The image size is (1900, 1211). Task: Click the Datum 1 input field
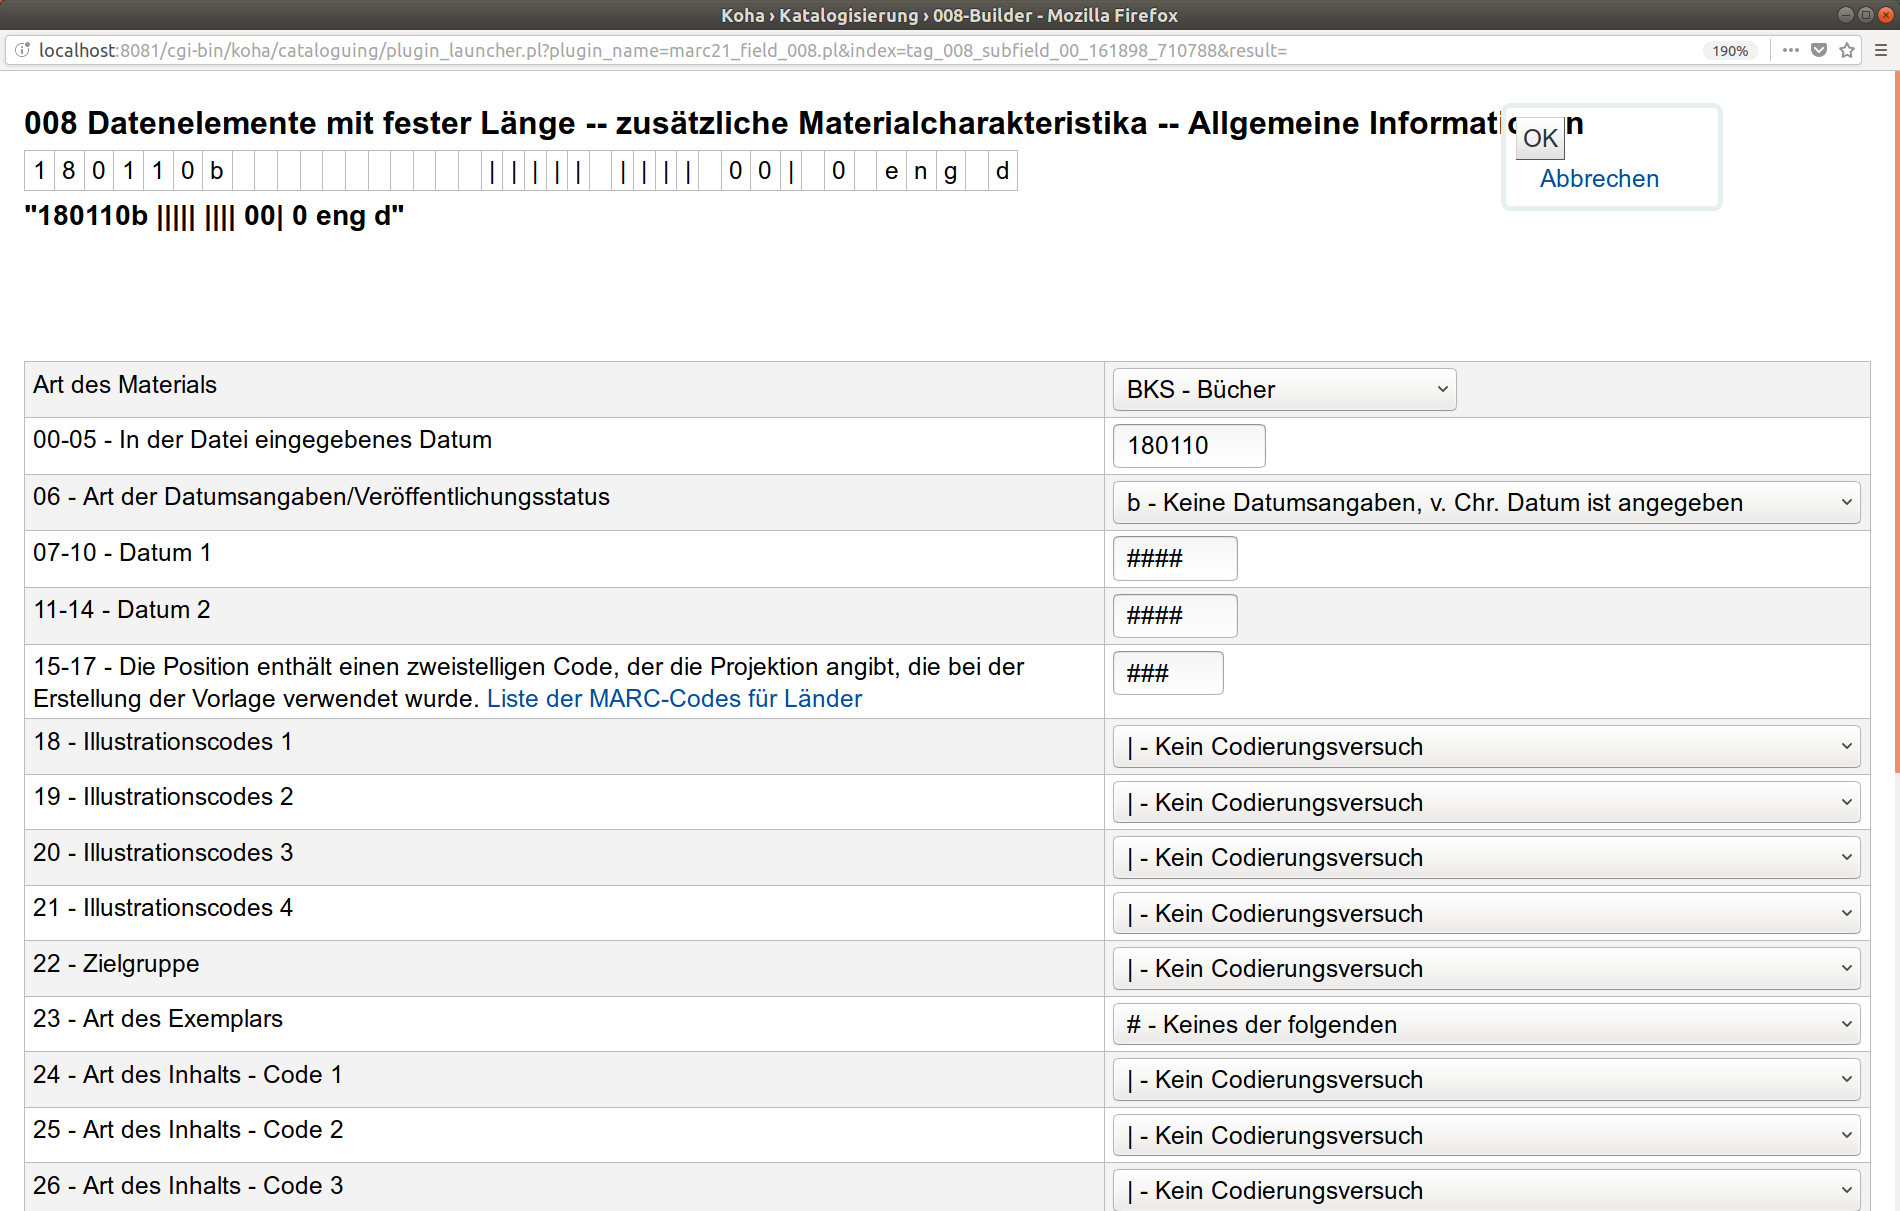(x=1174, y=559)
